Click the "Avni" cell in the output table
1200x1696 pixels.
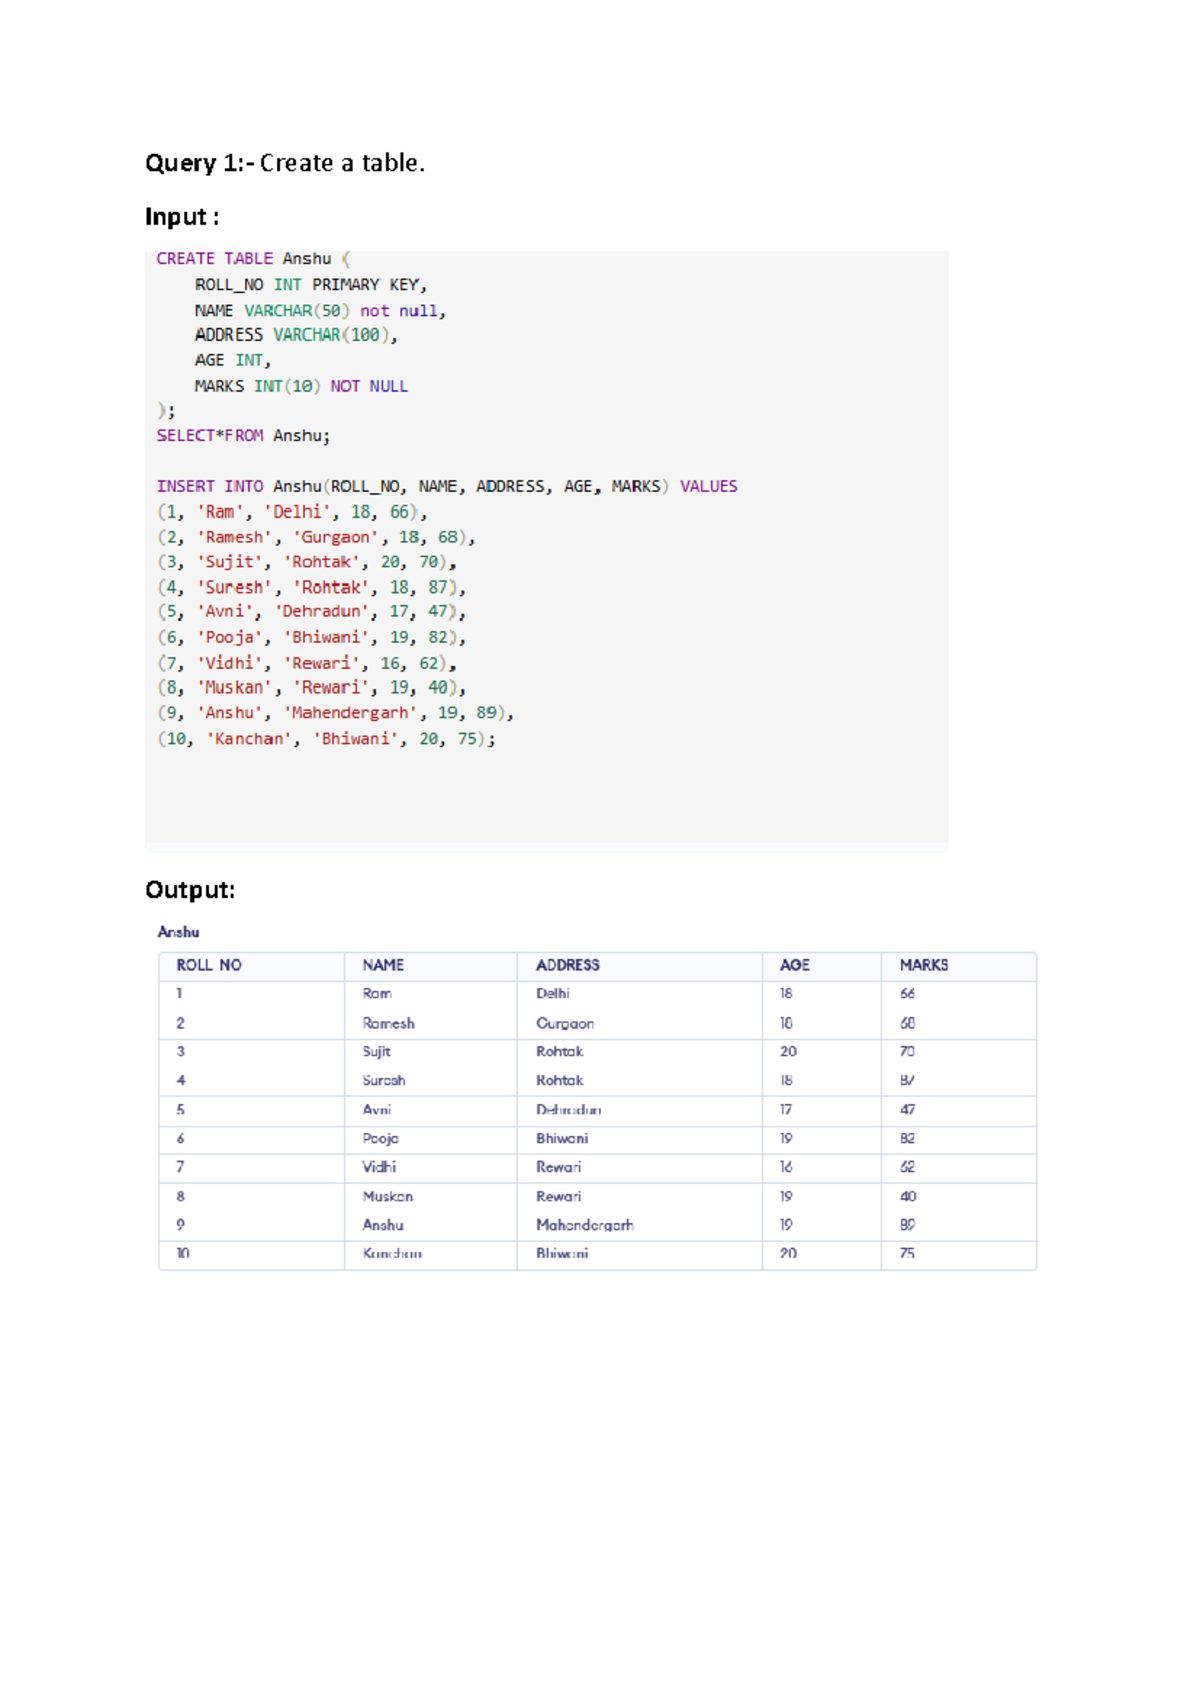[376, 1110]
